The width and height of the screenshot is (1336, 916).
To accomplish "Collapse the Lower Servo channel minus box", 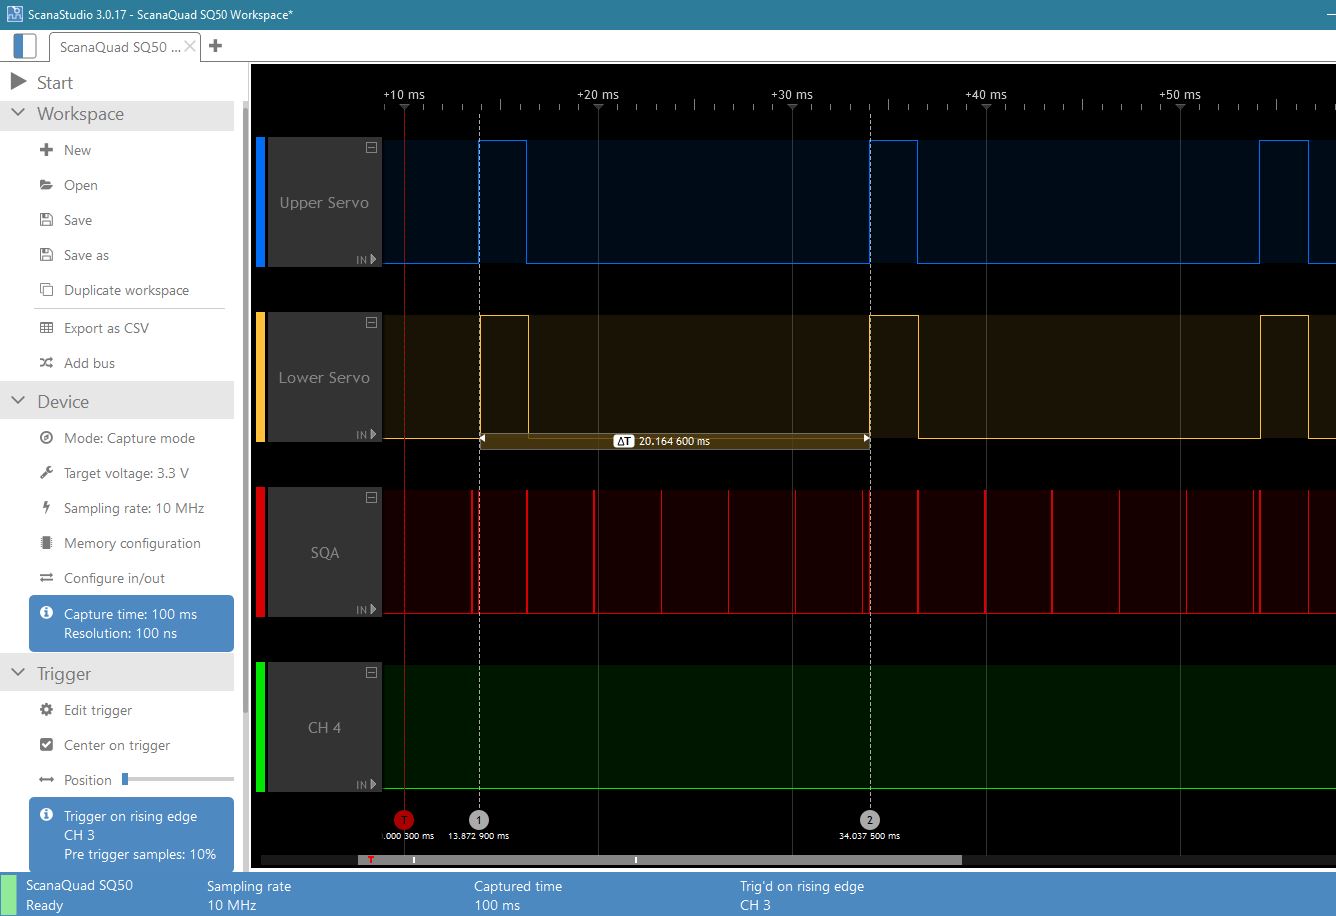I will (x=371, y=322).
